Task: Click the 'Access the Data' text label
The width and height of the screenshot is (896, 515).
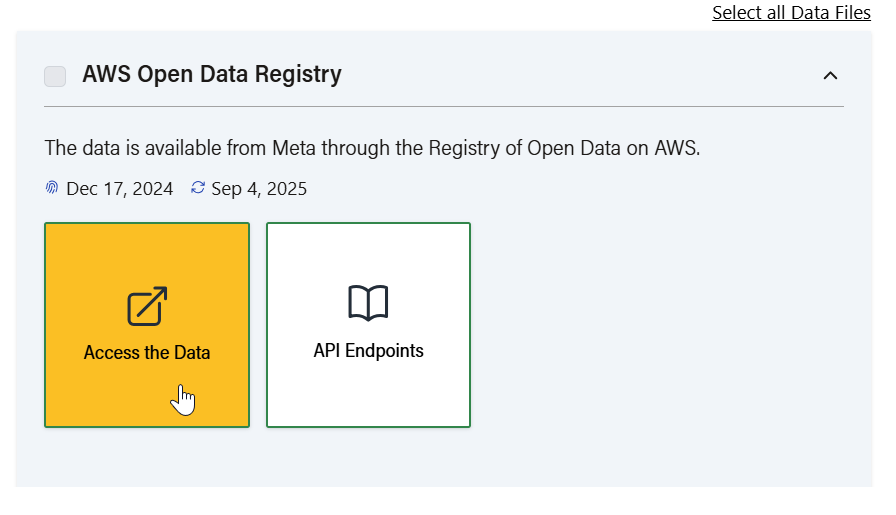Action: (147, 353)
